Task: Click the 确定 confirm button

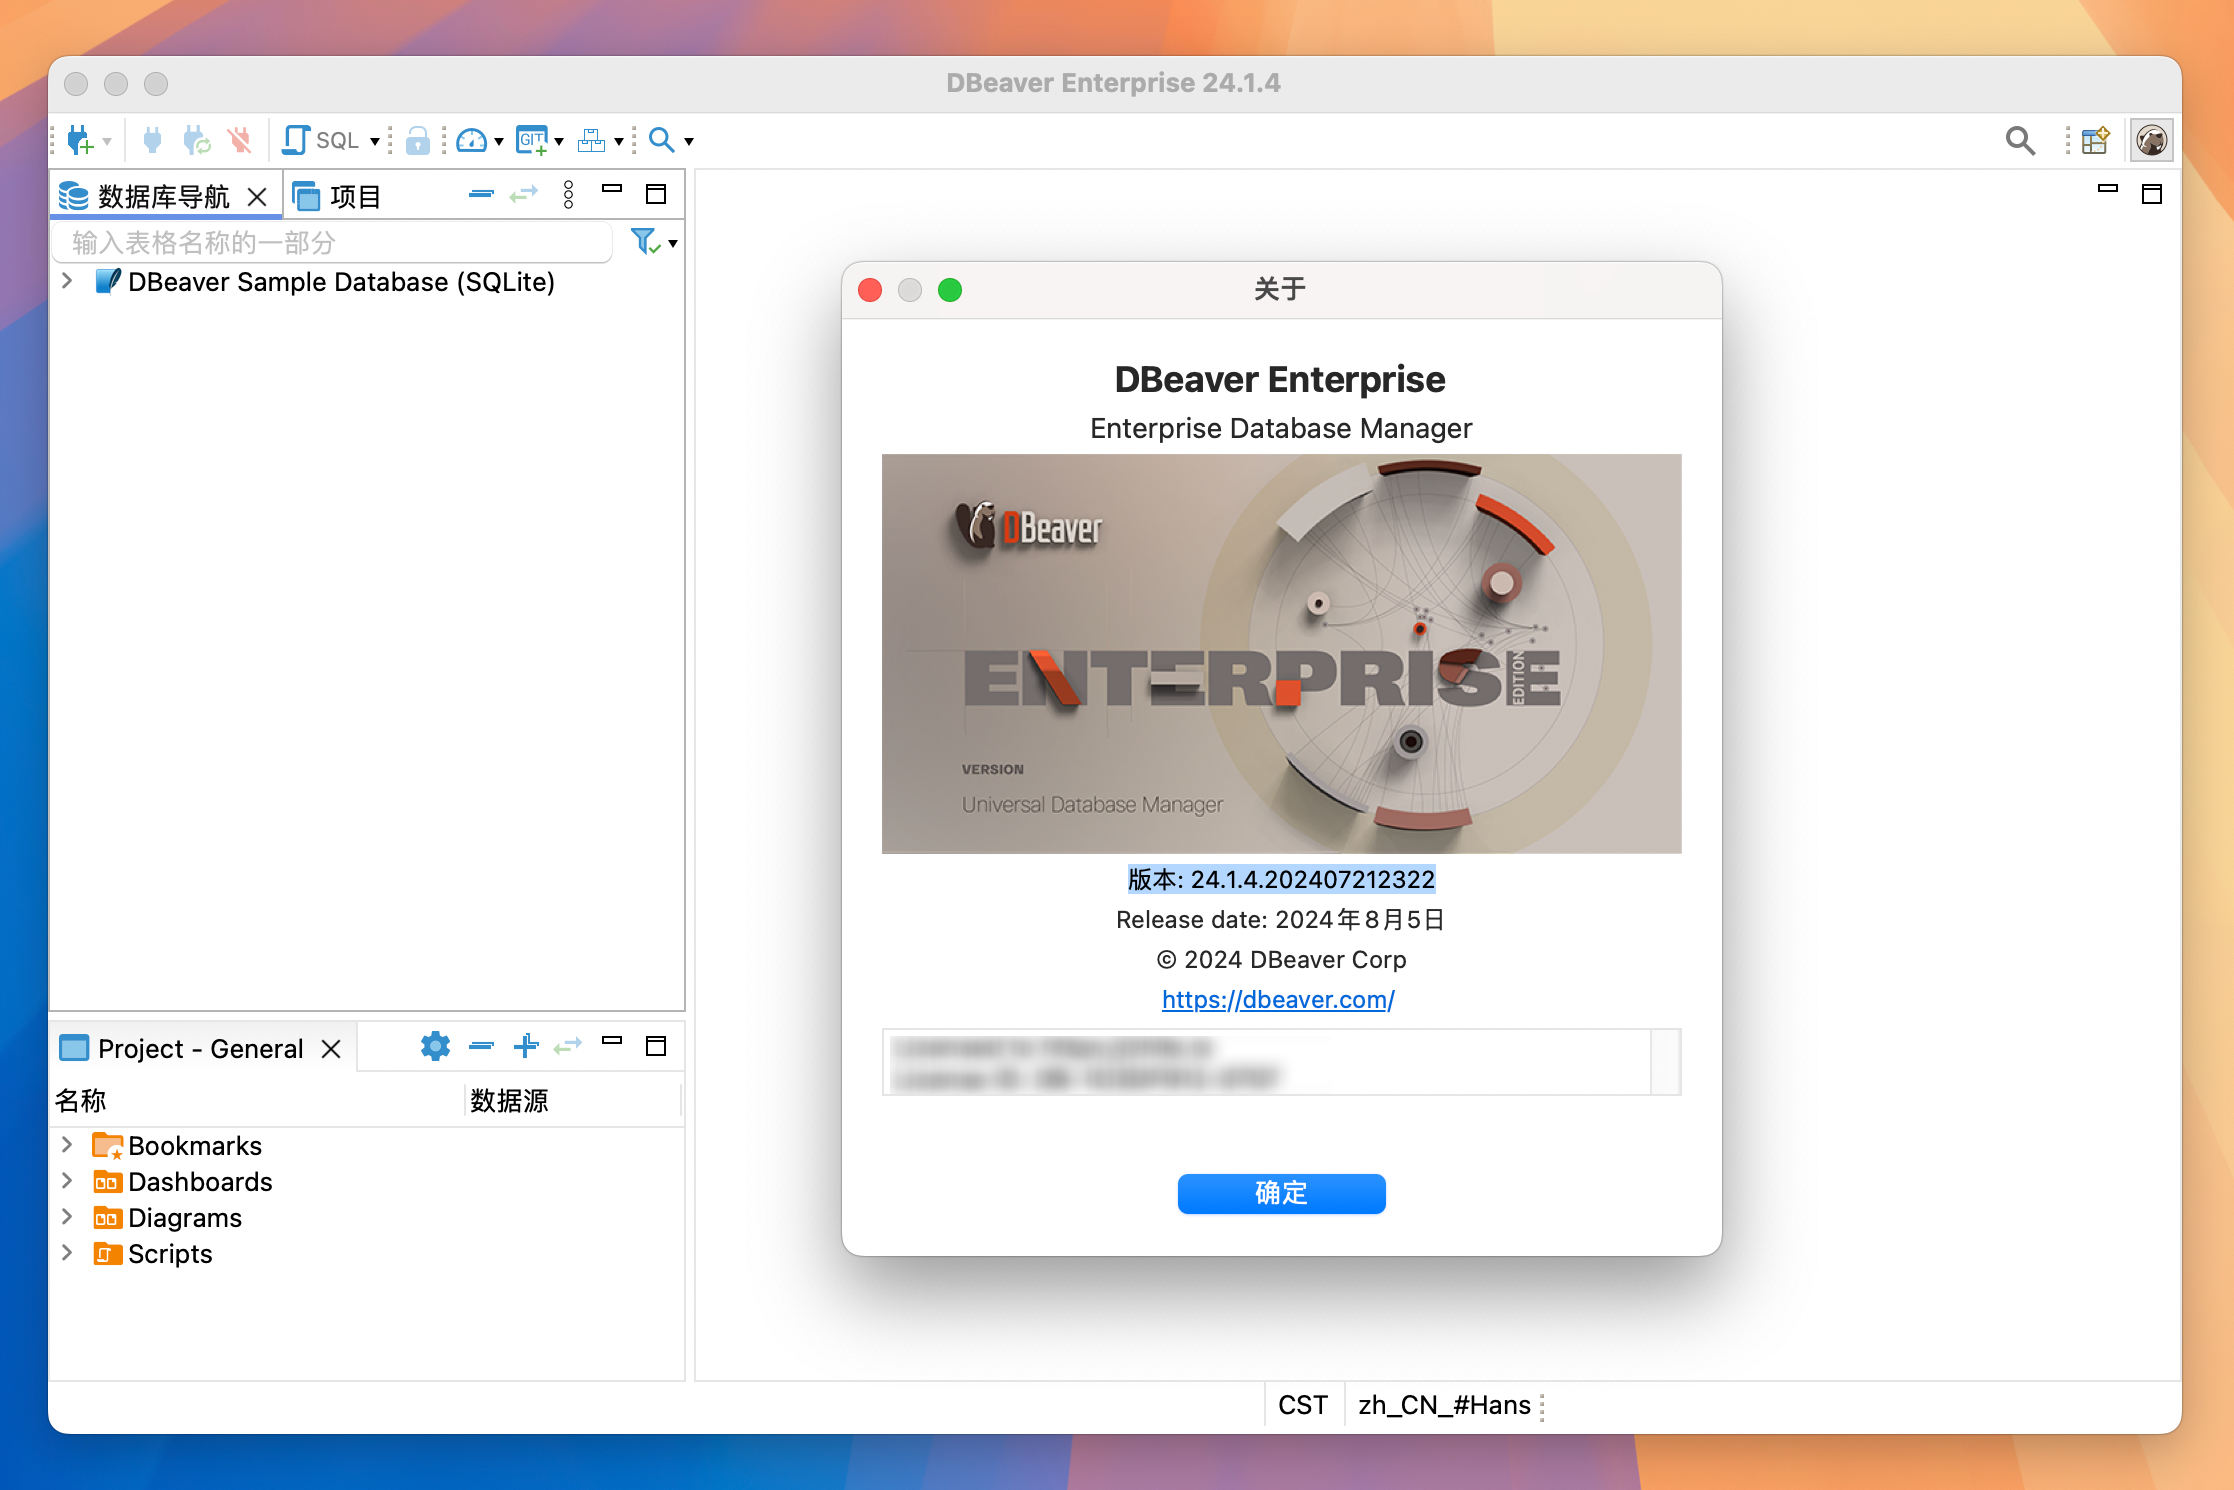Action: click(x=1280, y=1194)
